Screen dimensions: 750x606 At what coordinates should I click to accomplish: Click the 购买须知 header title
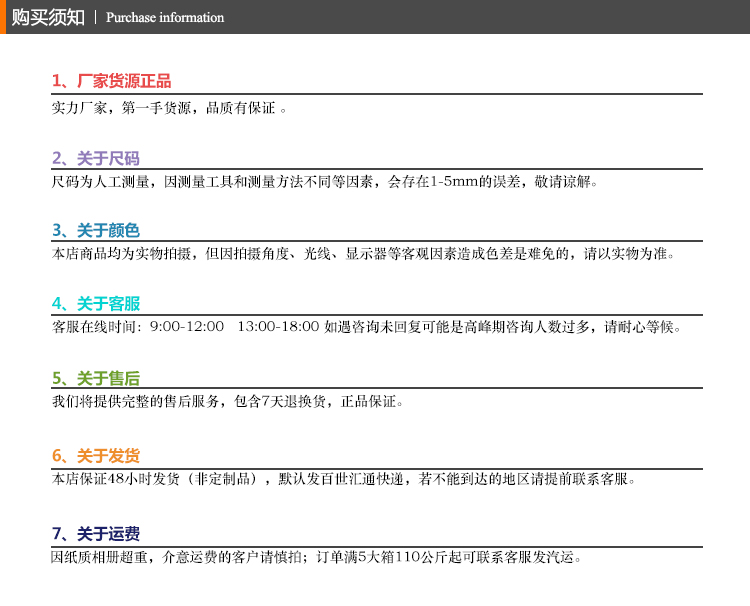[x=48, y=17]
